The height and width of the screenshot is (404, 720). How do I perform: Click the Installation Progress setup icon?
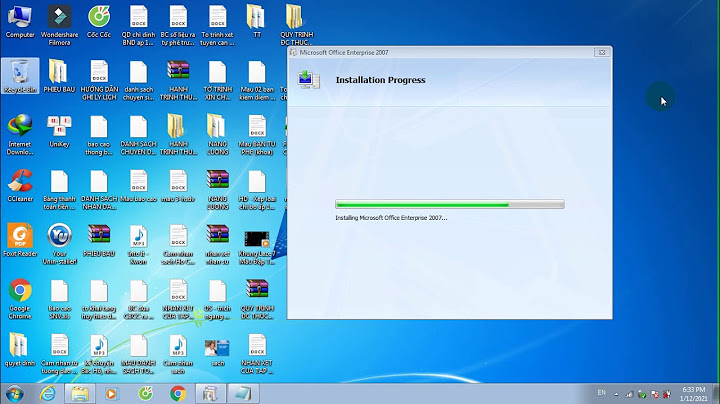tap(308, 80)
